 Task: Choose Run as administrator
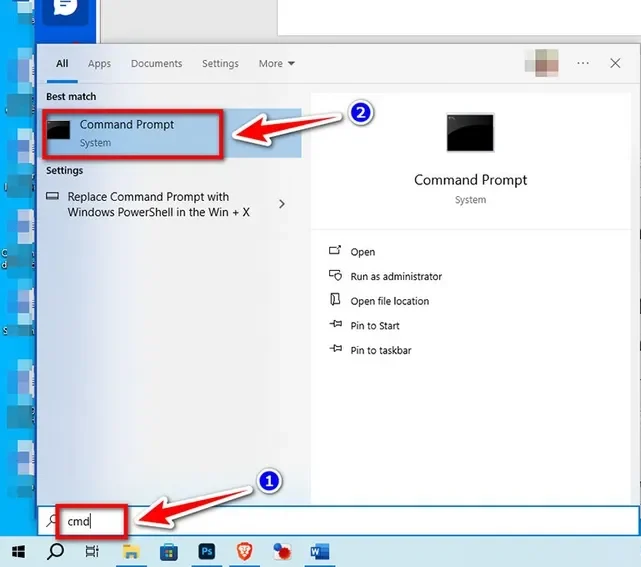click(x=396, y=277)
